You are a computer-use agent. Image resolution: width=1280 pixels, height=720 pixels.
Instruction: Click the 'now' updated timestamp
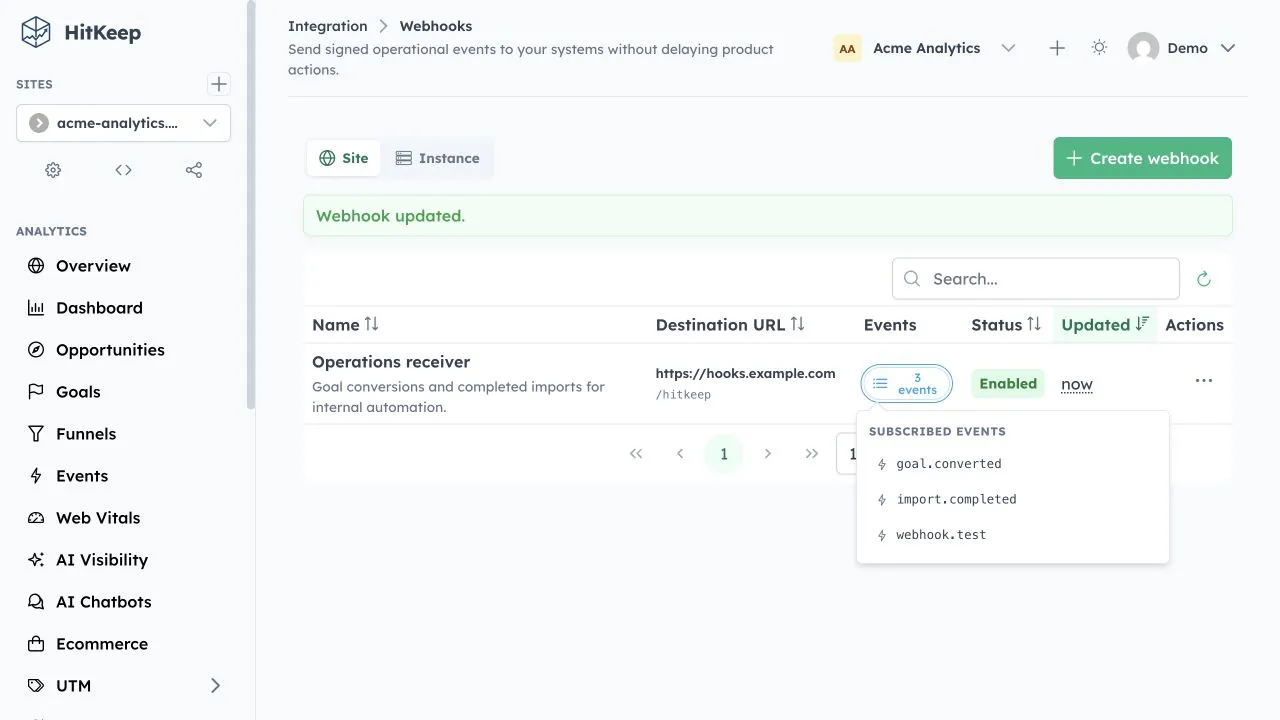1077,384
